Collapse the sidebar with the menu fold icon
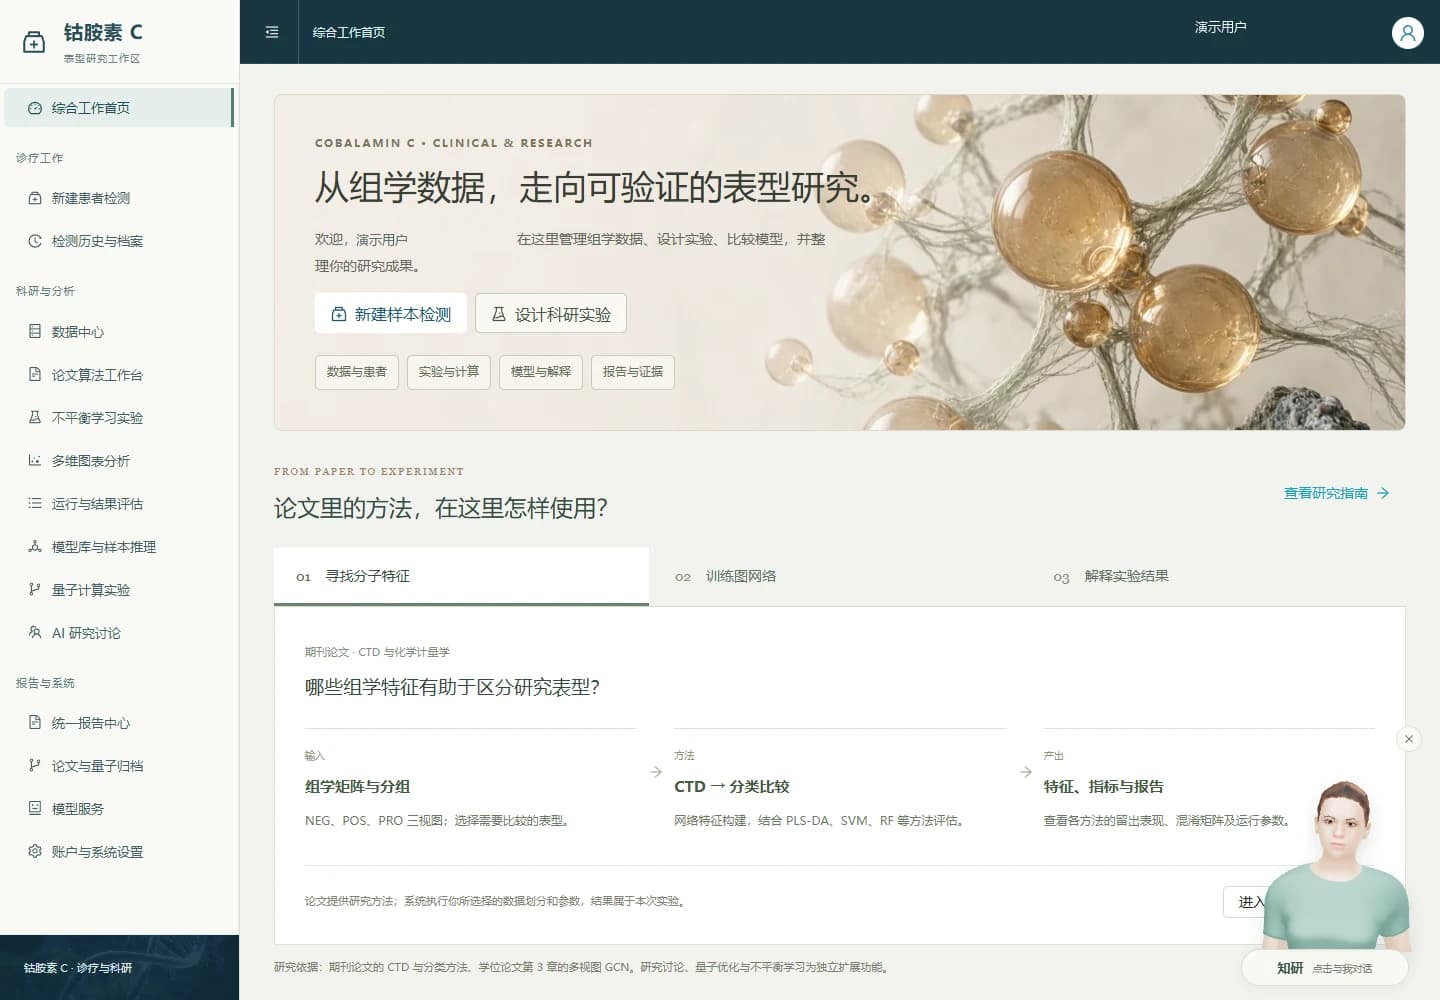This screenshot has height=1000, width=1440. [x=272, y=32]
